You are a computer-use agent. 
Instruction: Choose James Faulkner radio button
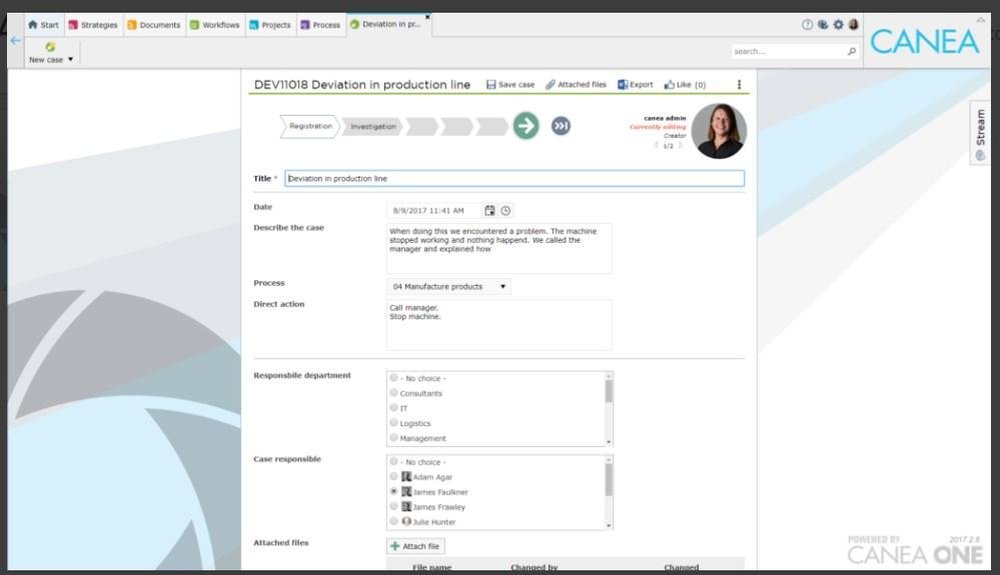tap(393, 491)
